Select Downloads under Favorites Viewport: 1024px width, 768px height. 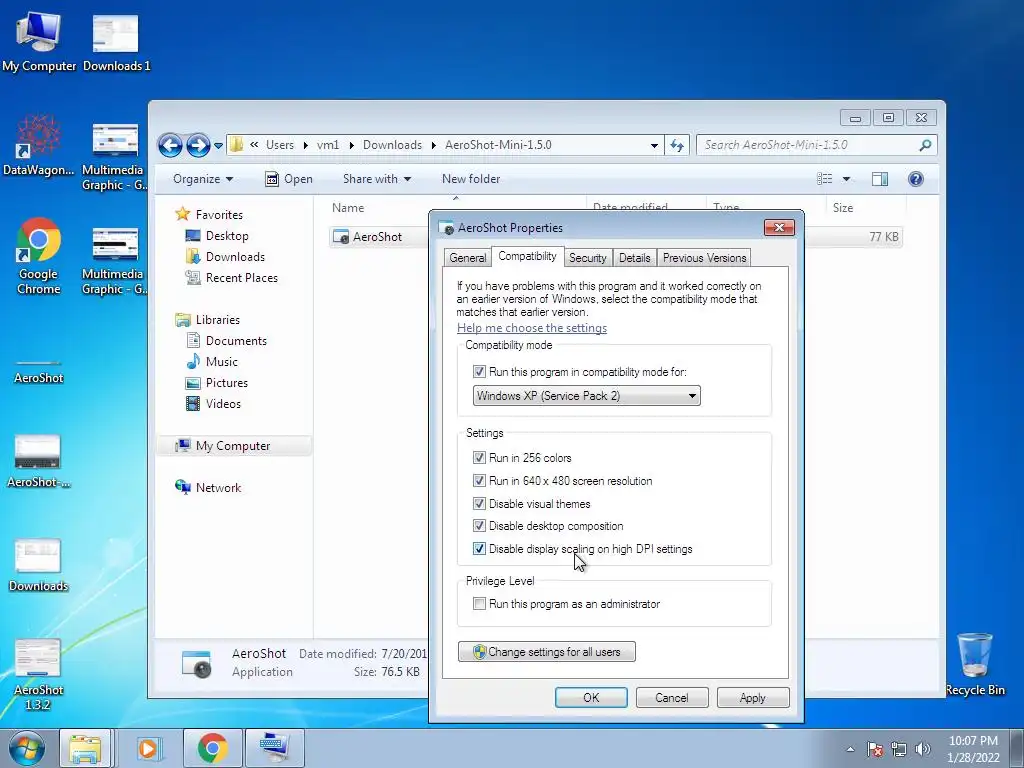click(225, 257)
